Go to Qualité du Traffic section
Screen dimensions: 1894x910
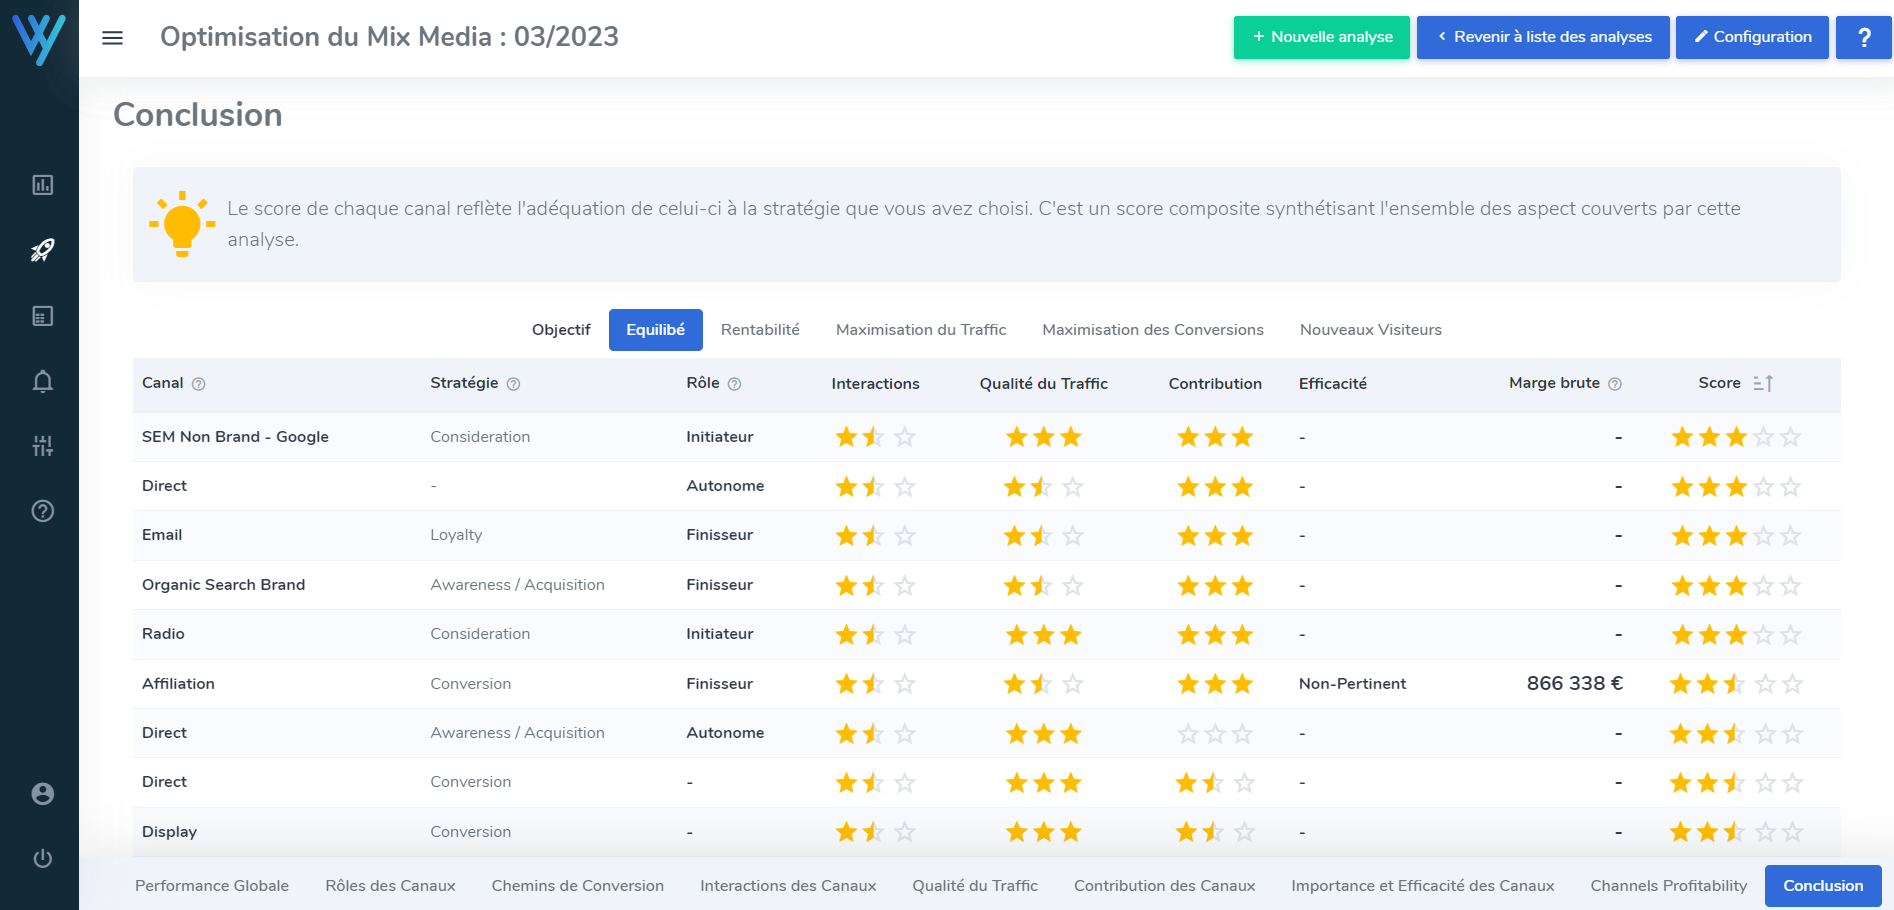(975, 886)
